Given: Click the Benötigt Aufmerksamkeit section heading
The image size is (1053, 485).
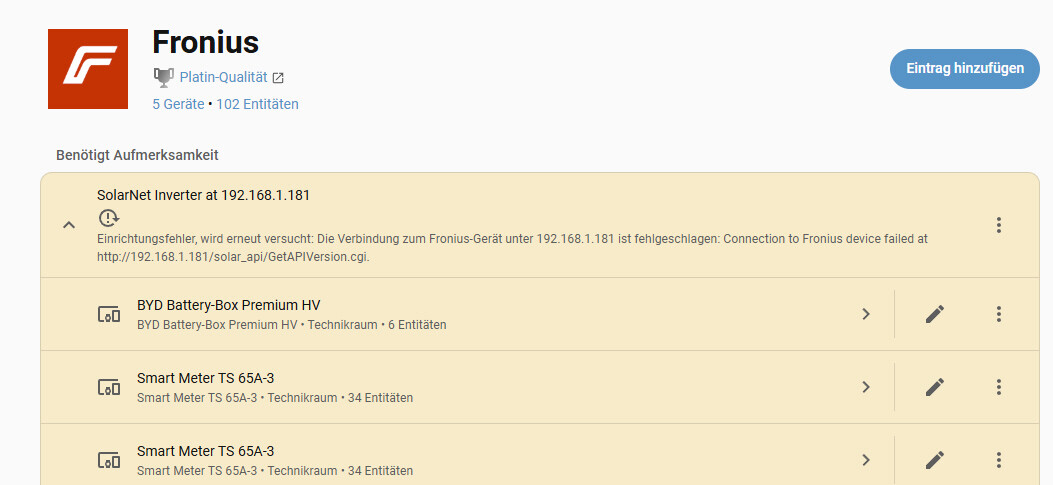Looking at the screenshot, I should click(x=138, y=155).
